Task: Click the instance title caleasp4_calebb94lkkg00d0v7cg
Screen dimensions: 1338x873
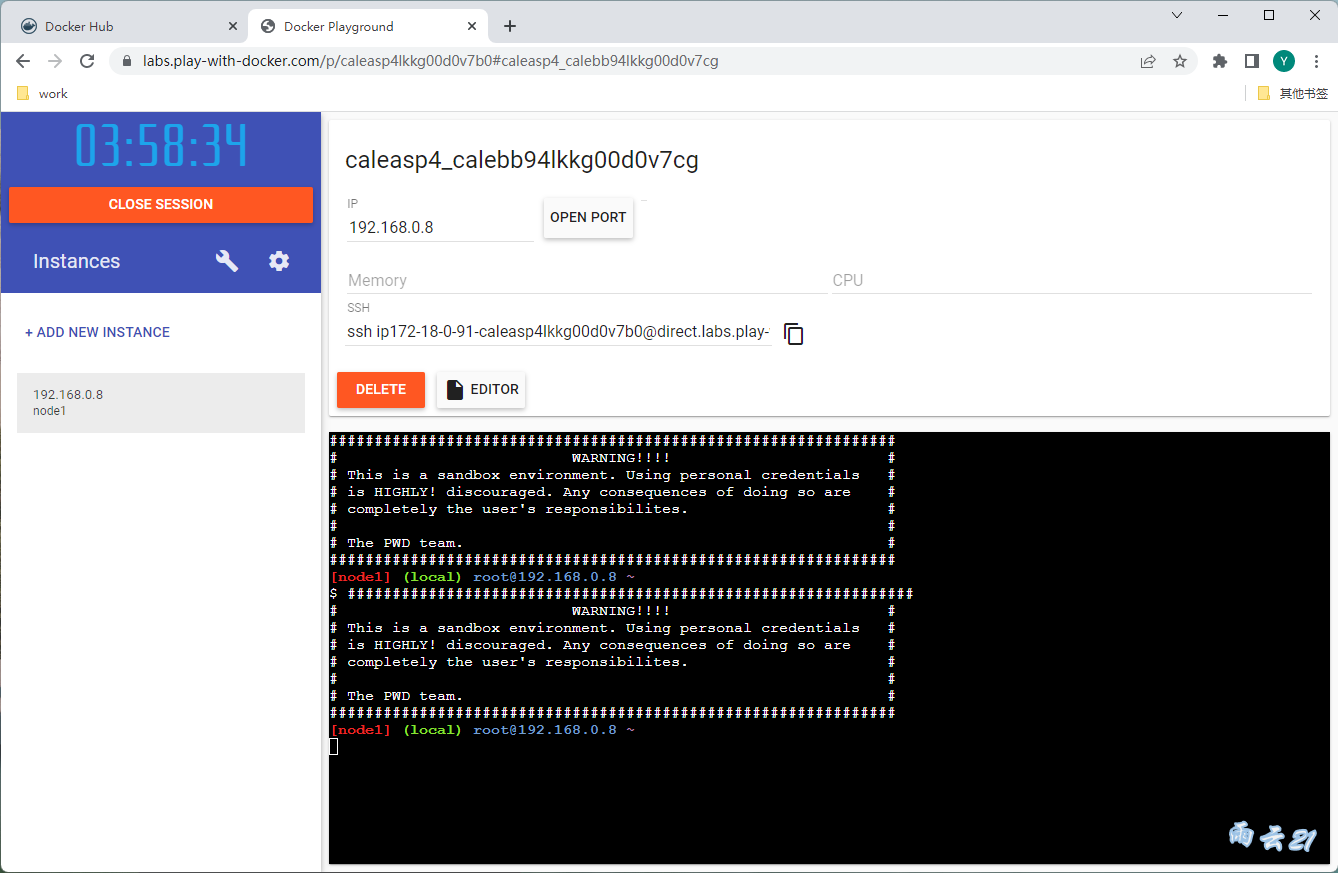Action: pos(522,160)
